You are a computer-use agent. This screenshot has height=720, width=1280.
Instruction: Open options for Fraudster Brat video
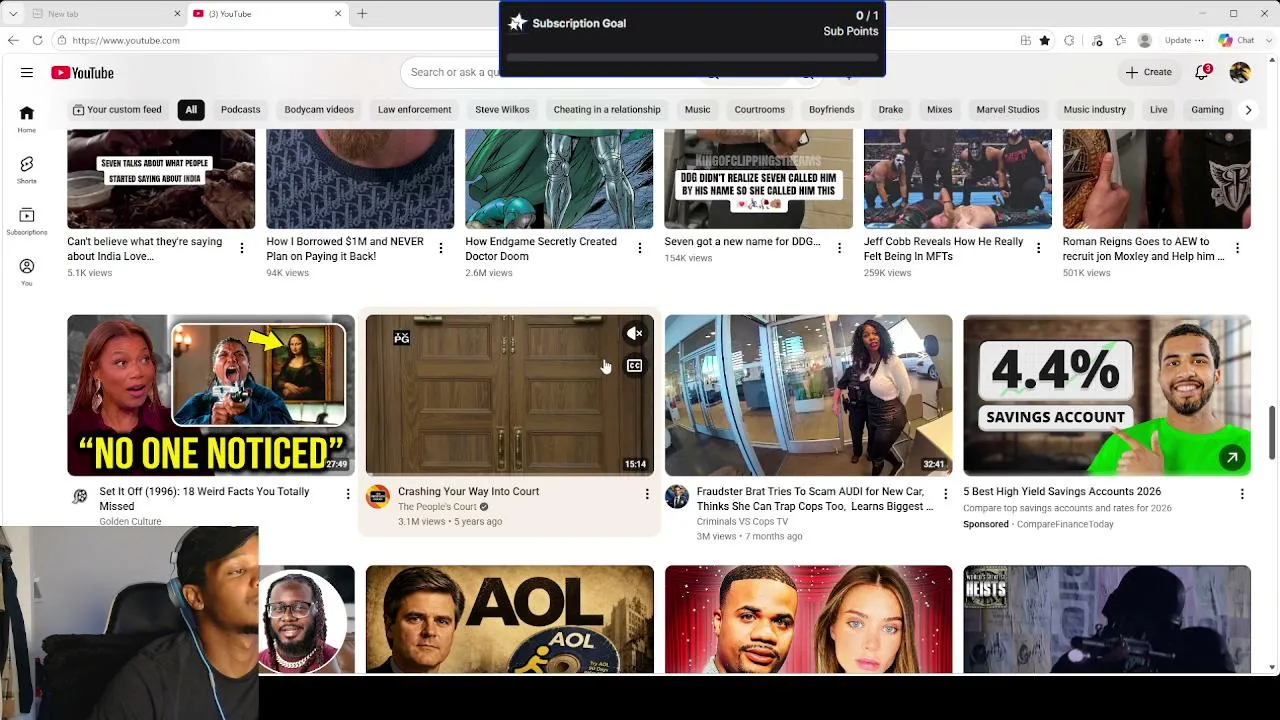click(x=945, y=494)
